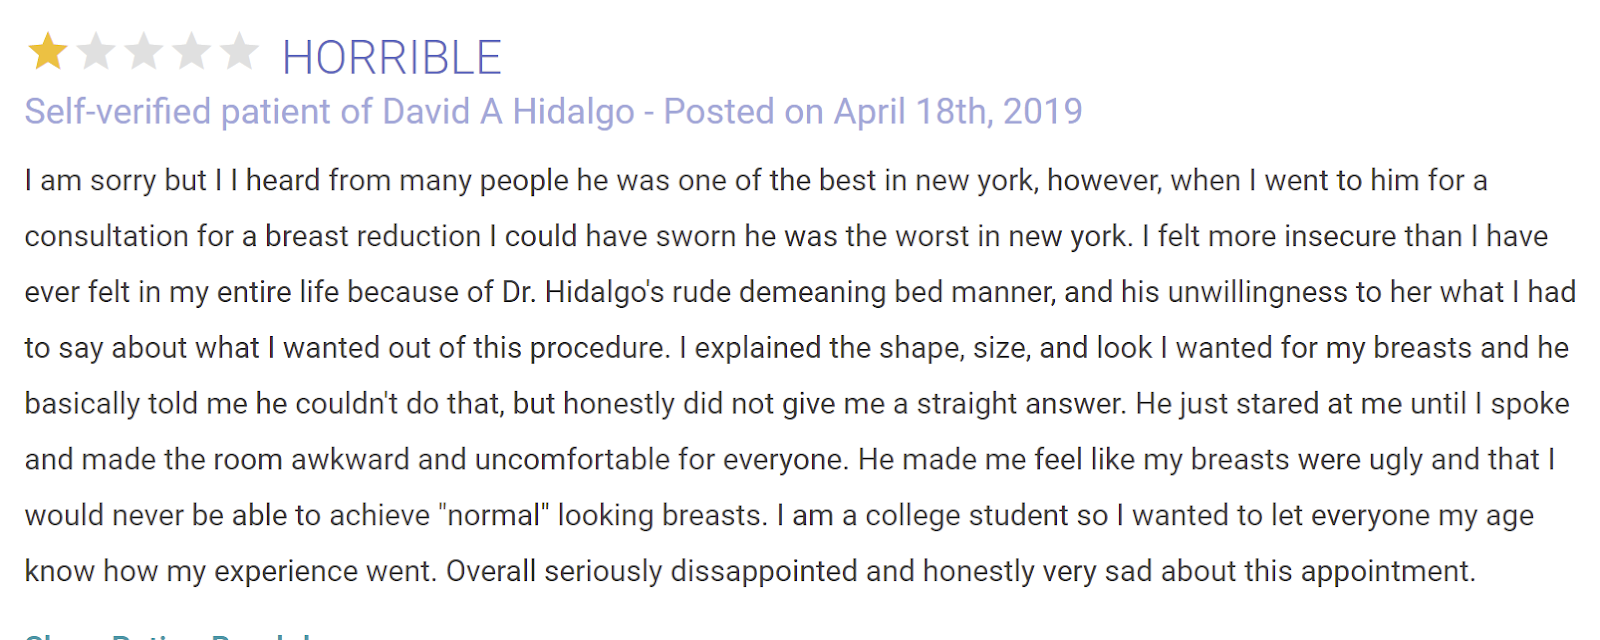Click the first gold rating star
Viewport: 1600px width, 640px height.
pos(47,51)
